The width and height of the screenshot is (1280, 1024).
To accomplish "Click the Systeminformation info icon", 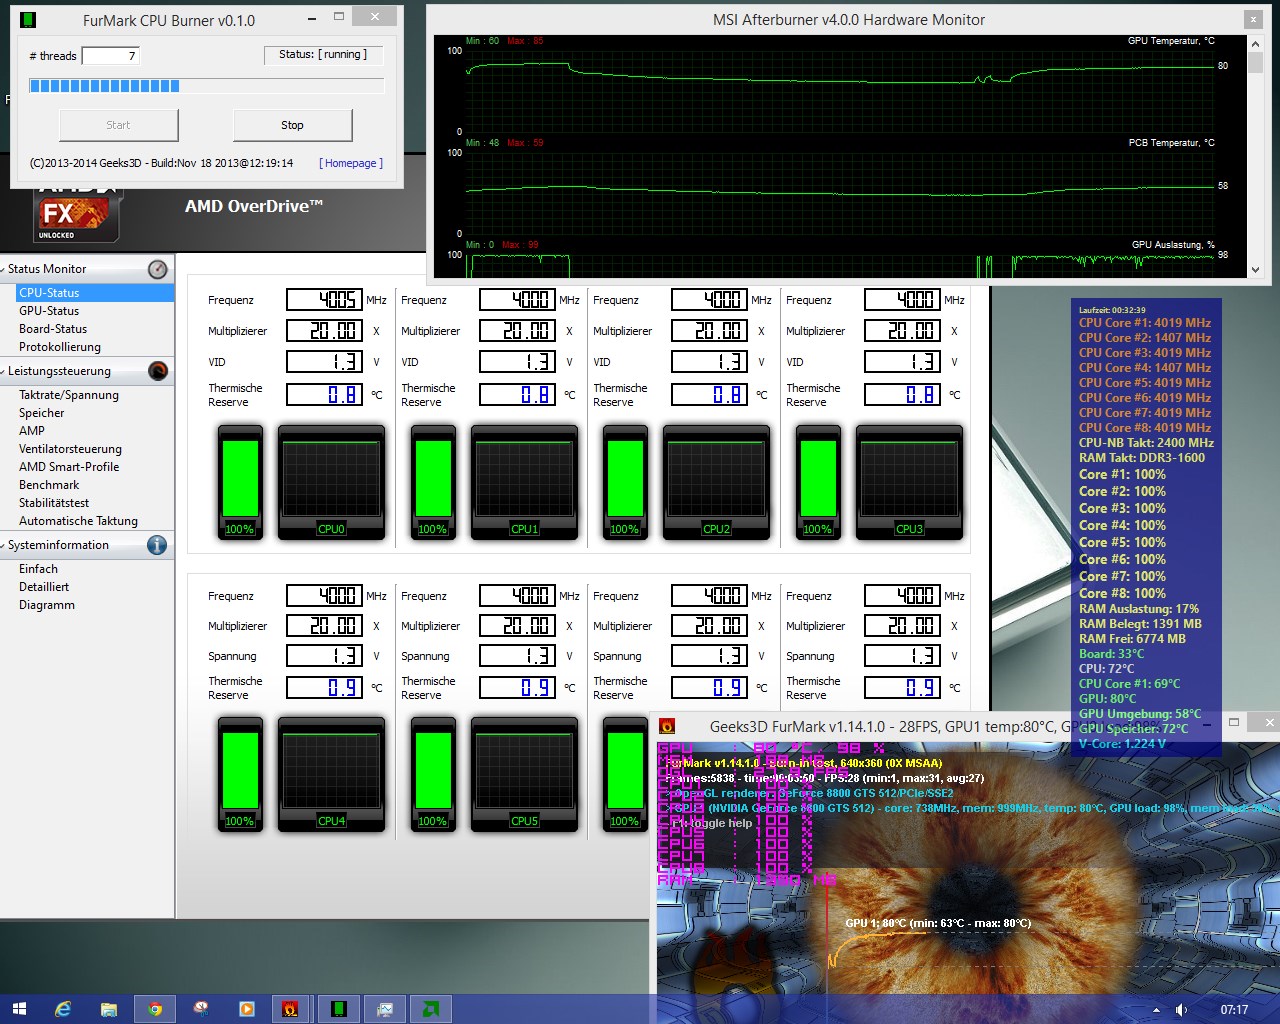I will [x=157, y=545].
